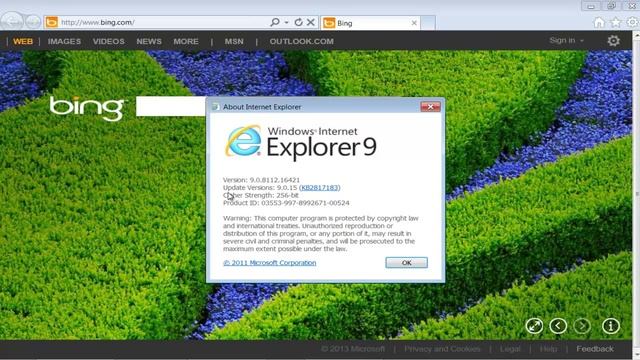Open the address bar autocomplete dropdown arrow
The image size is (640, 360).
tap(287, 22)
